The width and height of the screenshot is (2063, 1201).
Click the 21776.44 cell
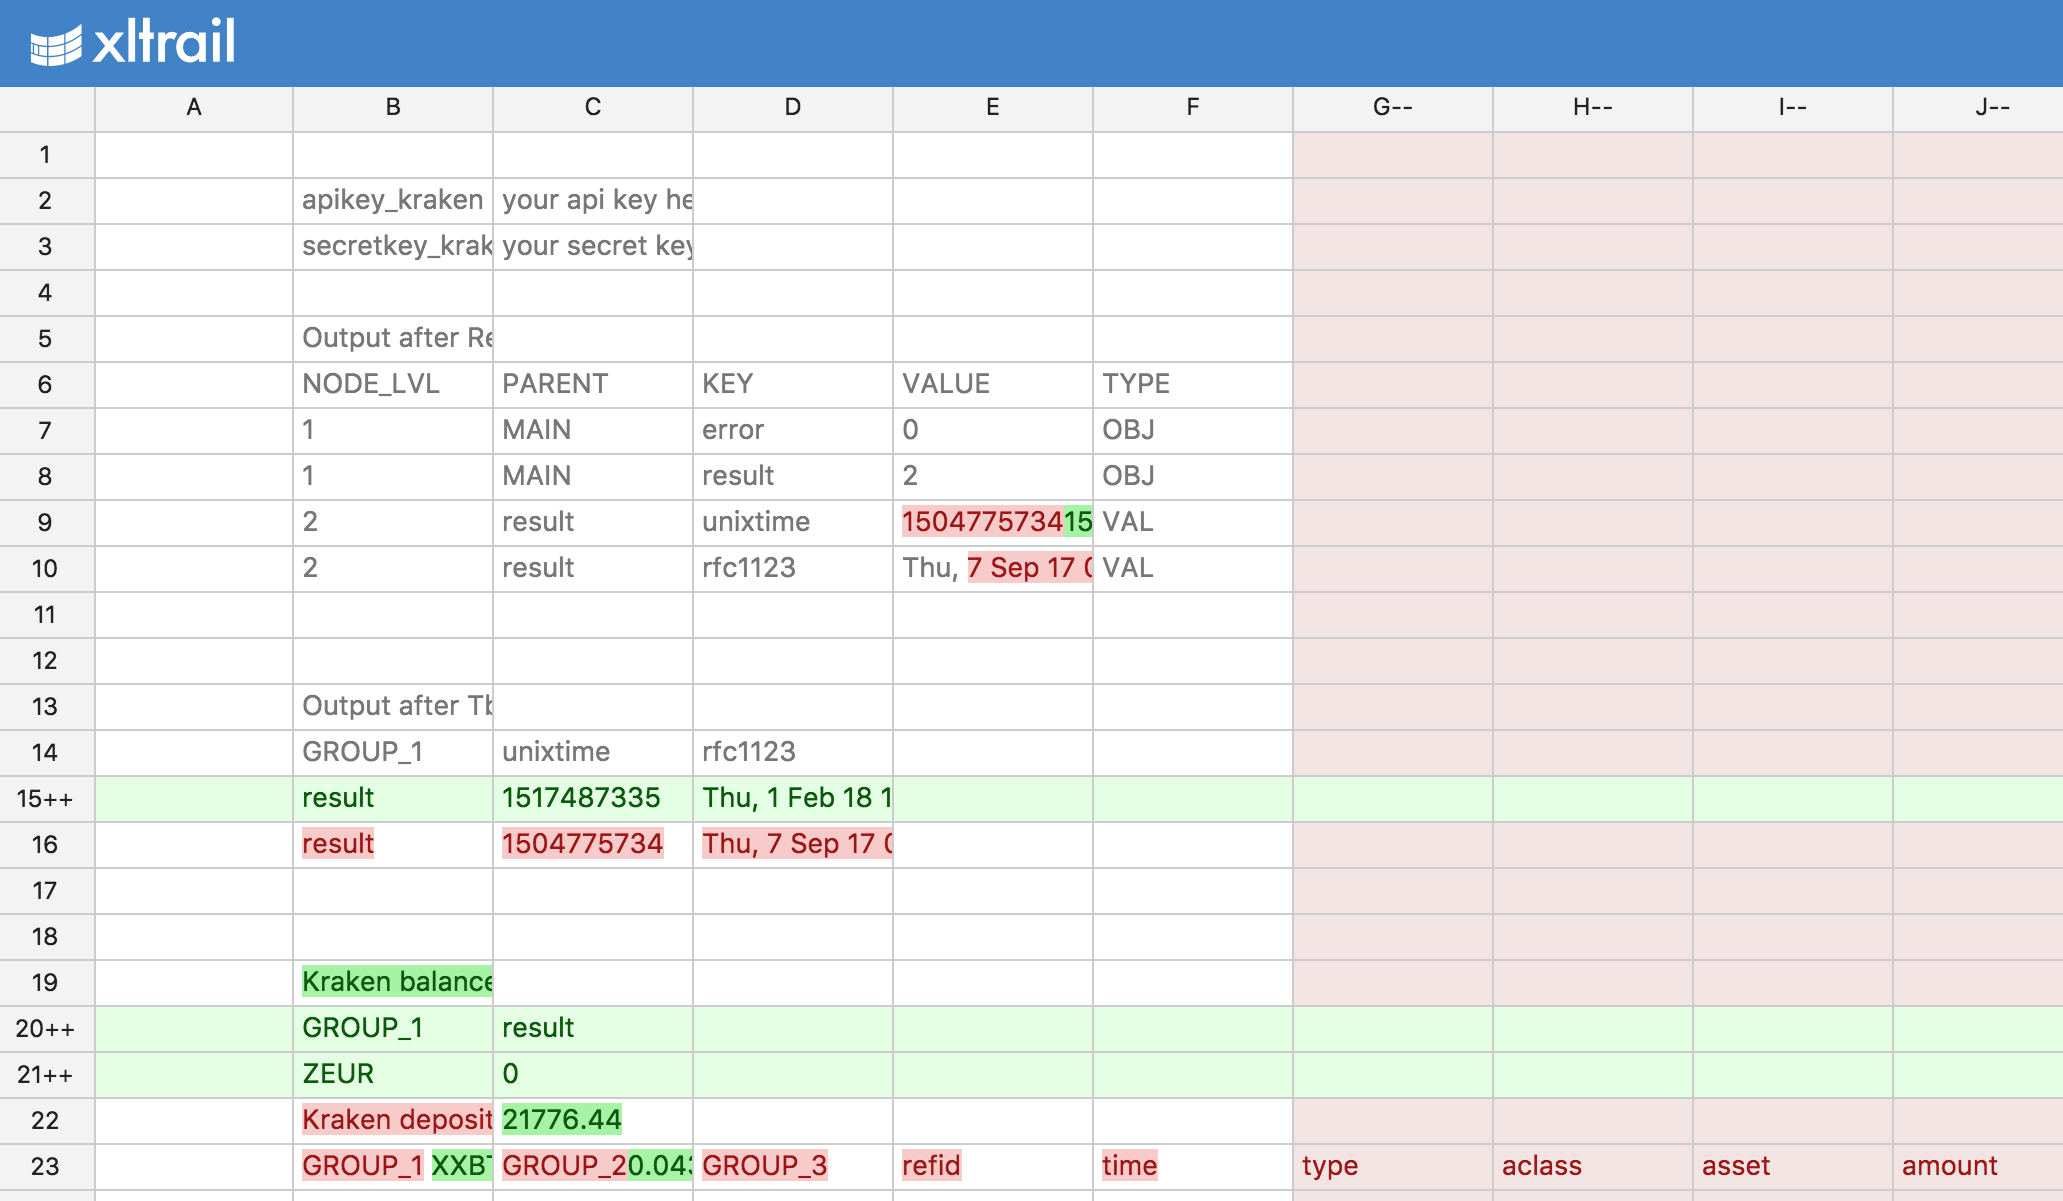(x=593, y=1121)
